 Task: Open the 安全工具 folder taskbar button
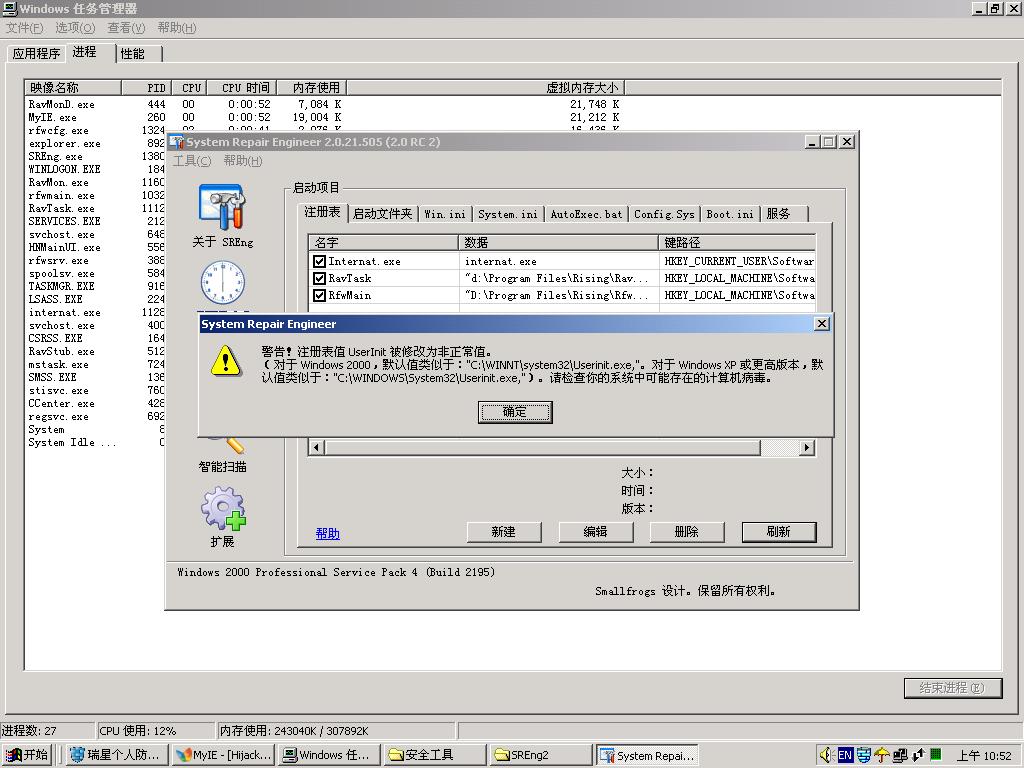coord(436,755)
